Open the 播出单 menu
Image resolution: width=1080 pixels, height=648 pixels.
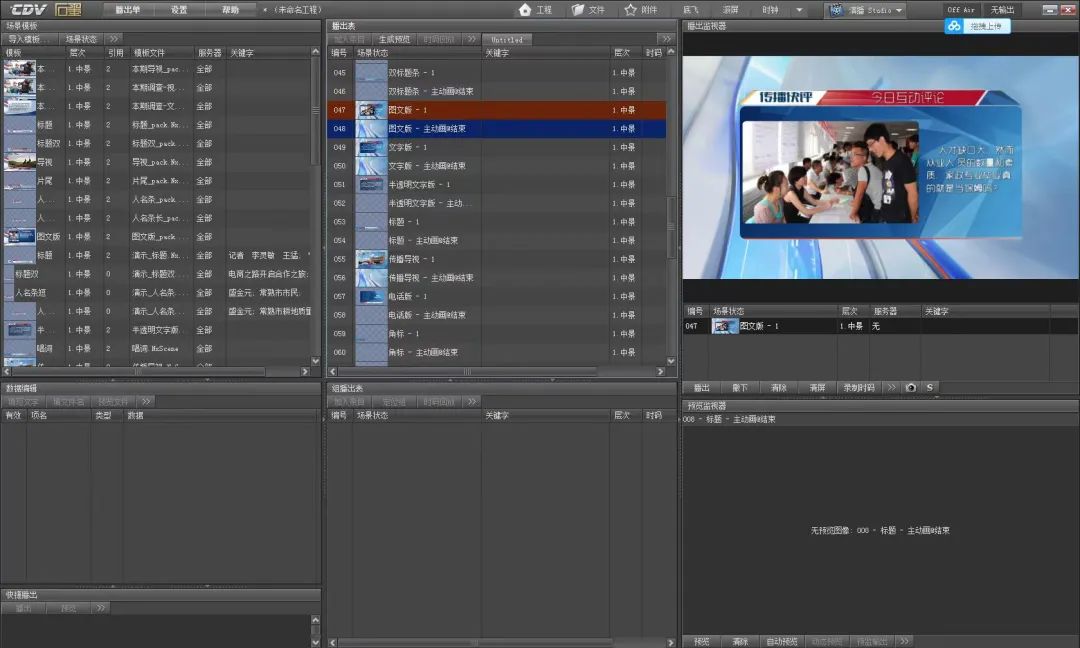pos(128,9)
